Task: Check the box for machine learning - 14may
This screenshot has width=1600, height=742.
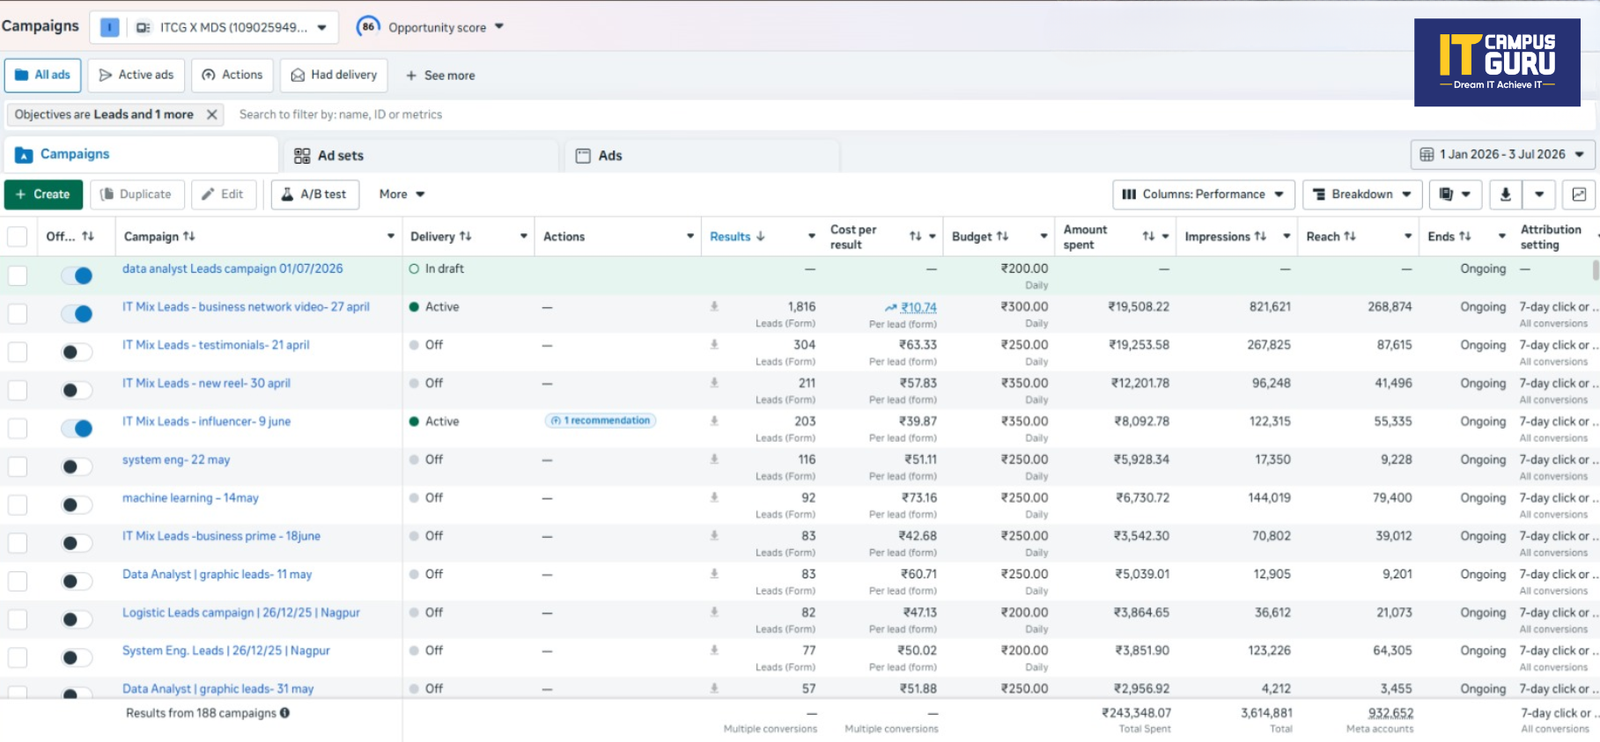Action: (x=17, y=504)
